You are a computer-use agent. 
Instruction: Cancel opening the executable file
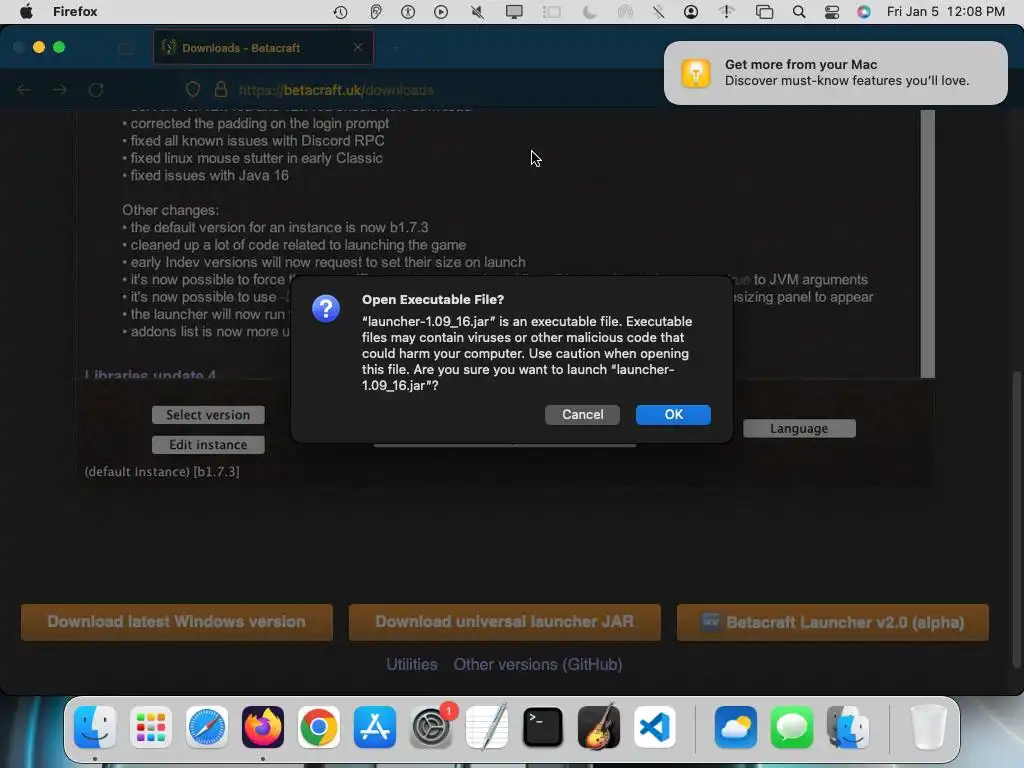coord(582,415)
